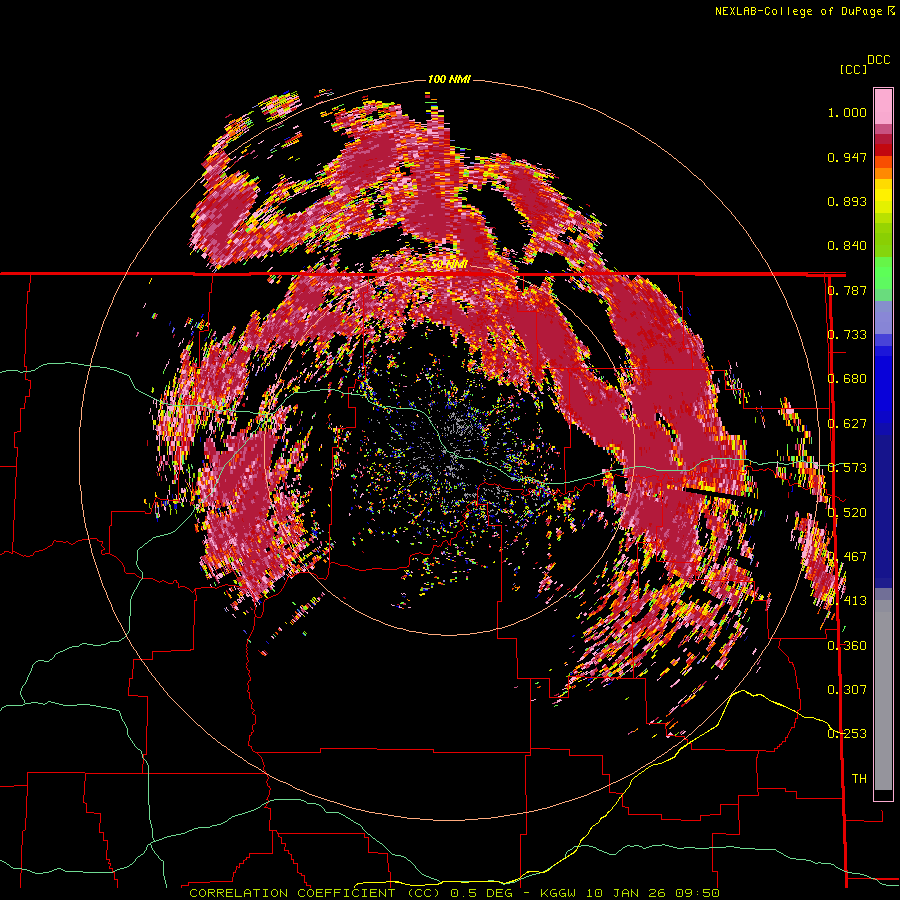Select the 0.253 legend value
900x900 pixels.
pyautogui.click(x=847, y=734)
